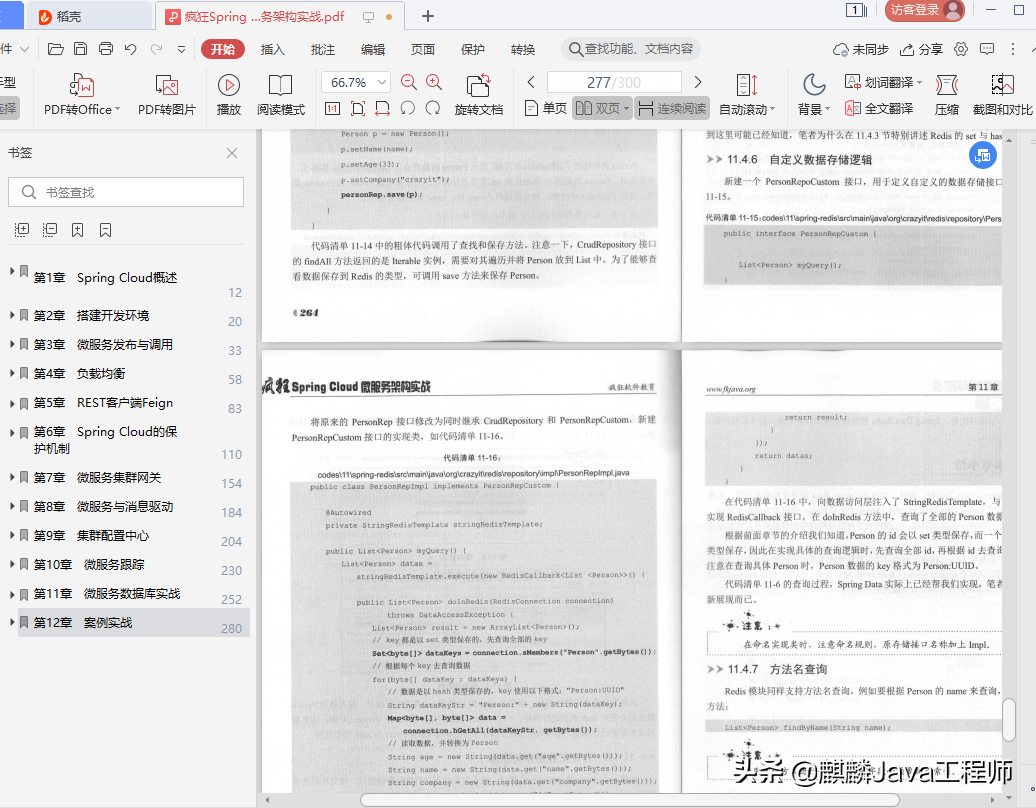Add a new bookmark icon
The height and width of the screenshot is (808, 1036).
tap(77, 230)
